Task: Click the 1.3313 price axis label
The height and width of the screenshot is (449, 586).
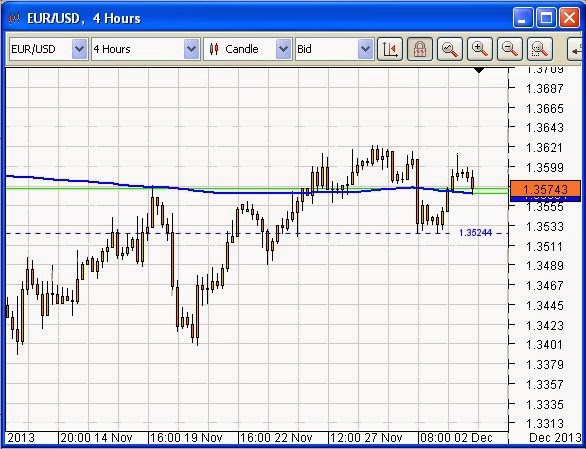Action: pos(544,424)
